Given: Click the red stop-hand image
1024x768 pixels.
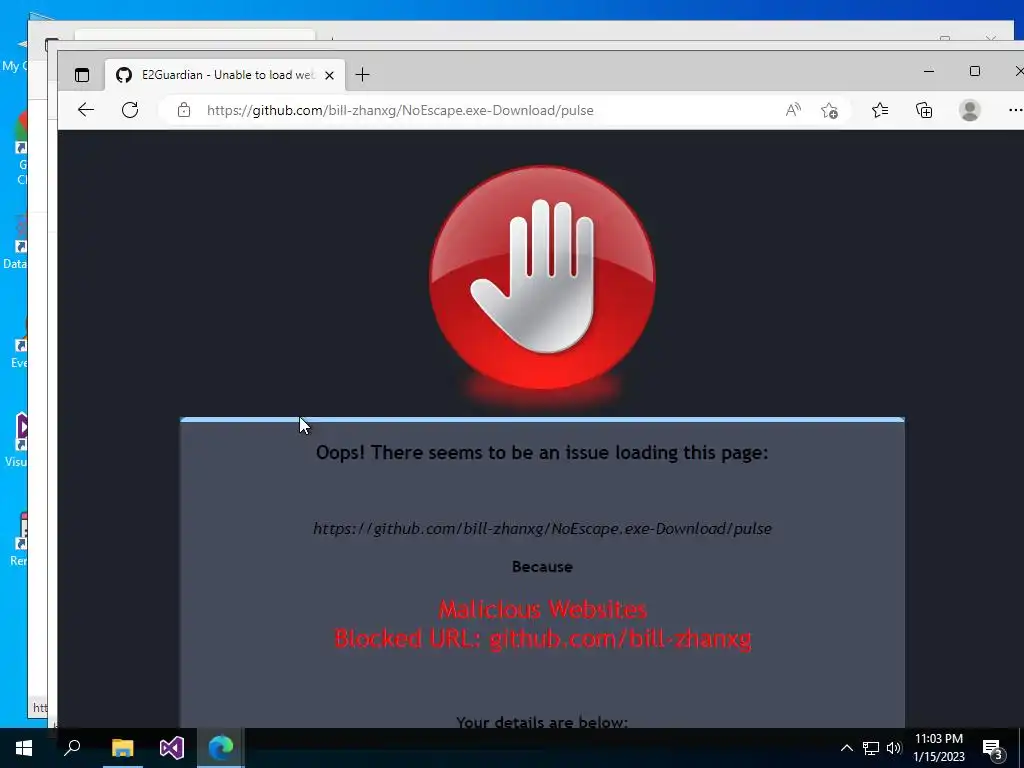Looking at the screenshot, I should pyautogui.click(x=542, y=278).
